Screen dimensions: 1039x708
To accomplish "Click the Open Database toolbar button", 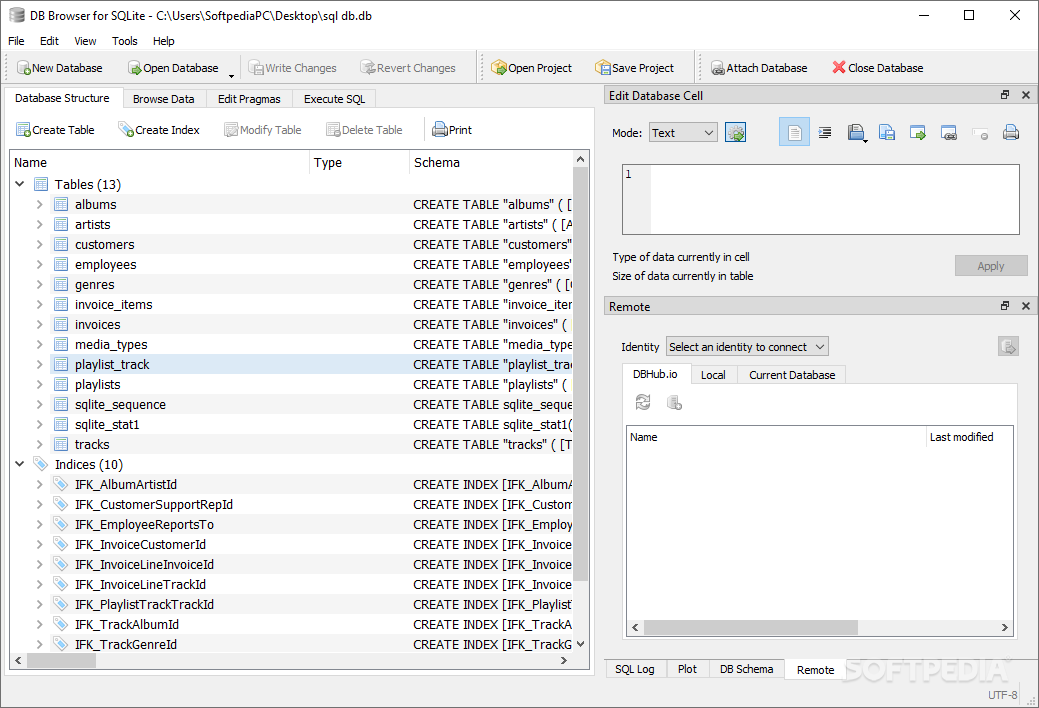I will point(174,68).
